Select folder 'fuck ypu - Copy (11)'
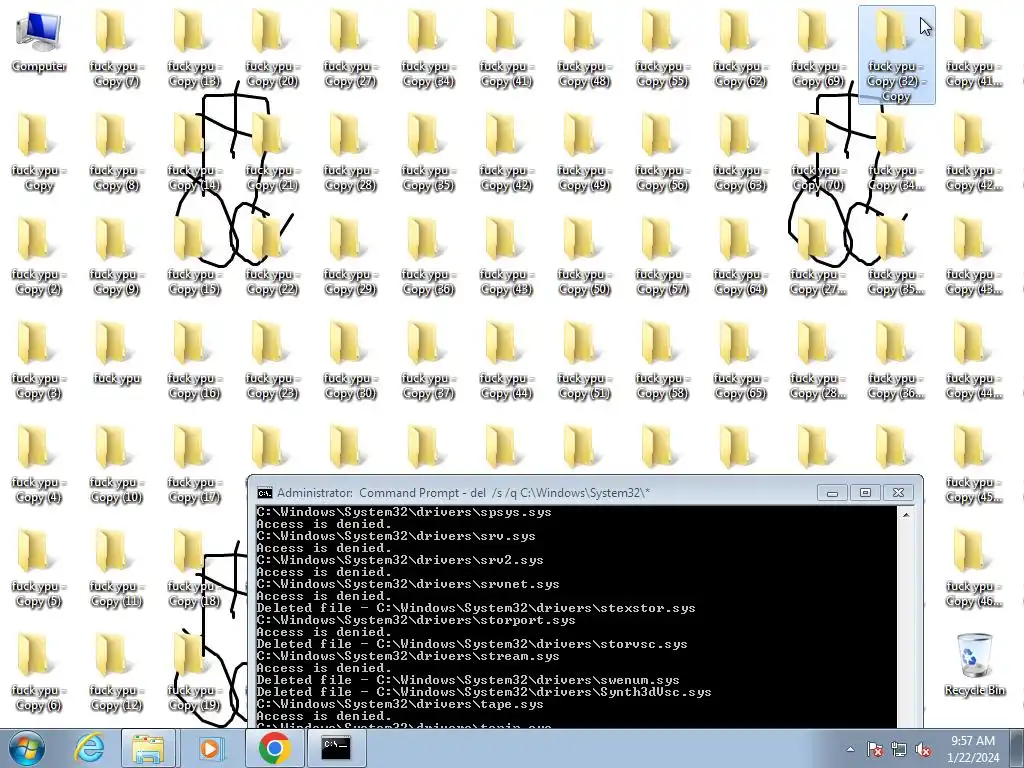This screenshot has width=1024, height=768. (x=116, y=569)
